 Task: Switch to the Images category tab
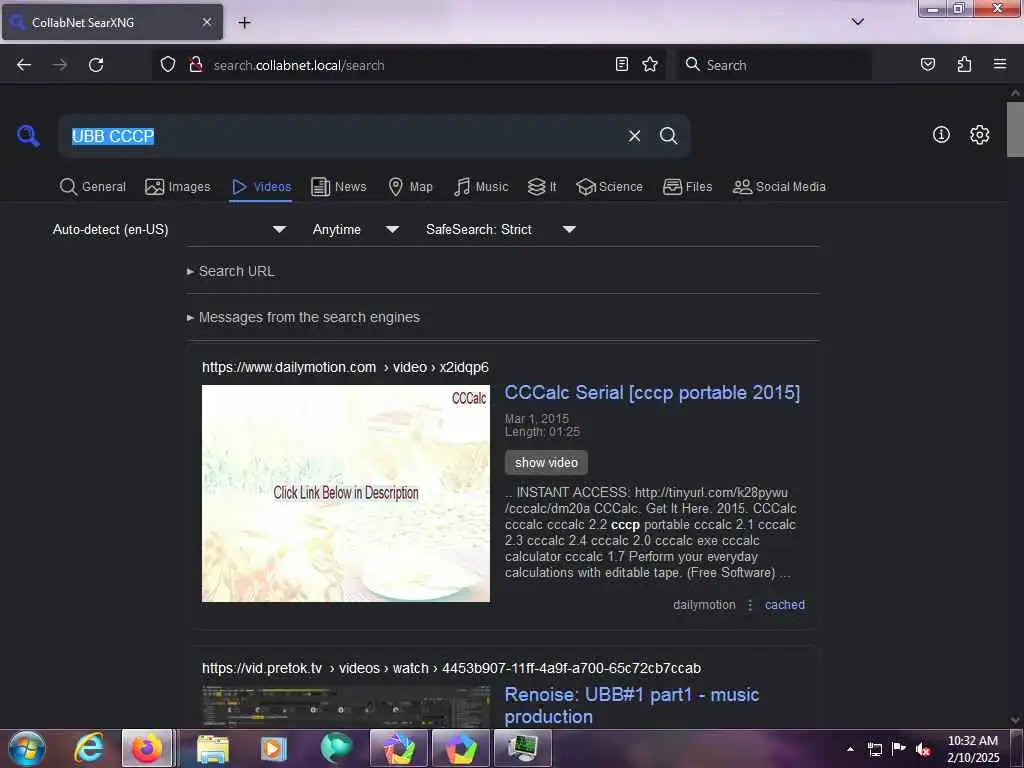point(178,187)
